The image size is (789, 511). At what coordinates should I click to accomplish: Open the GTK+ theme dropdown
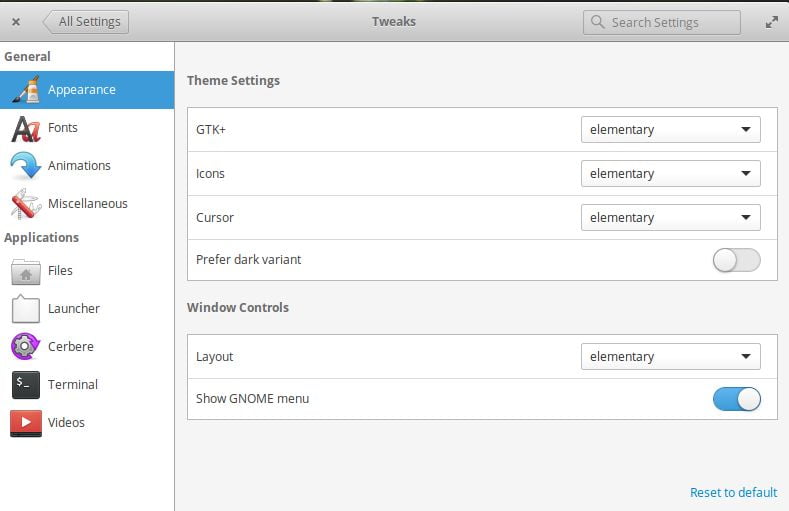pyautogui.click(x=670, y=130)
